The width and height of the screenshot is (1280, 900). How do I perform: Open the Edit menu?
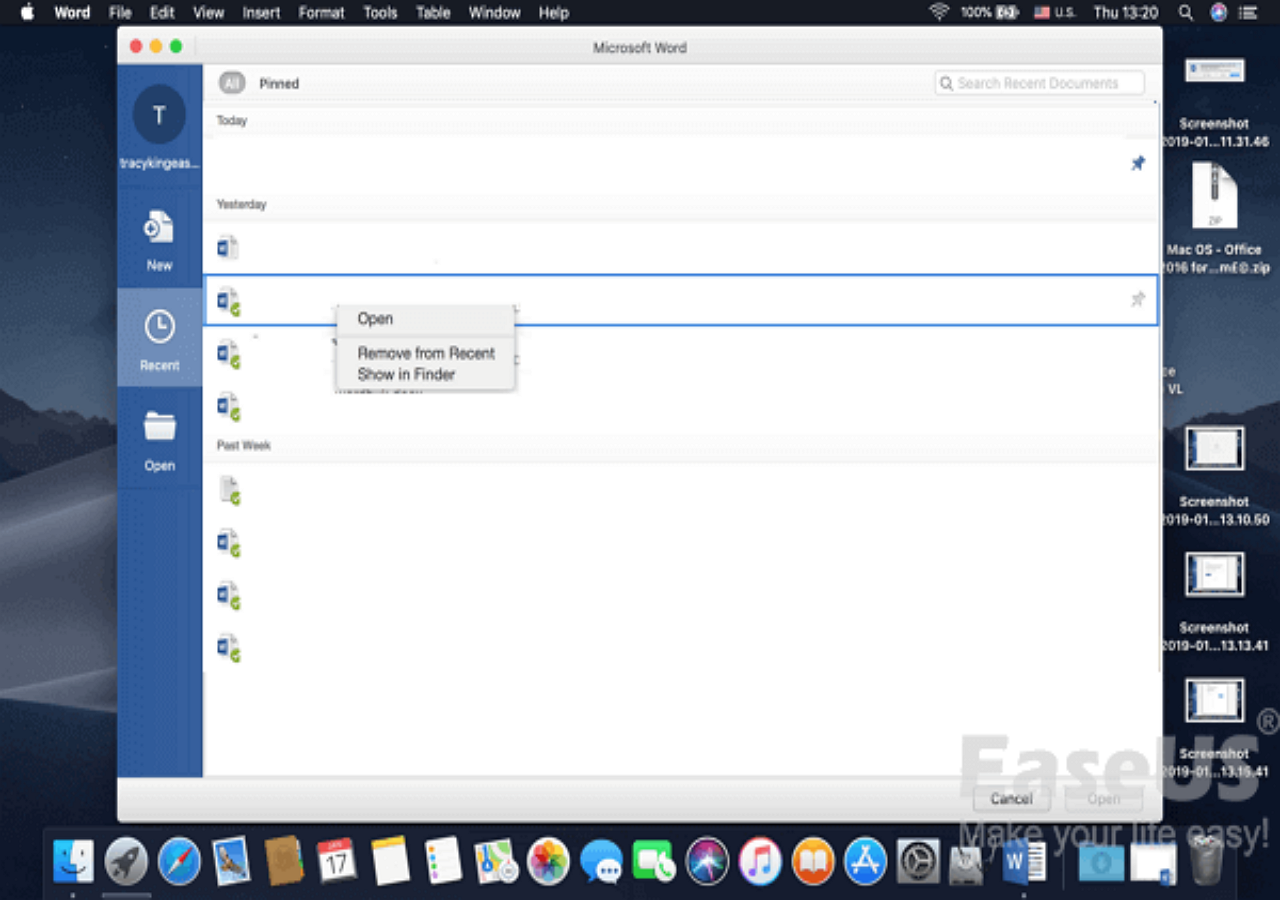click(161, 13)
